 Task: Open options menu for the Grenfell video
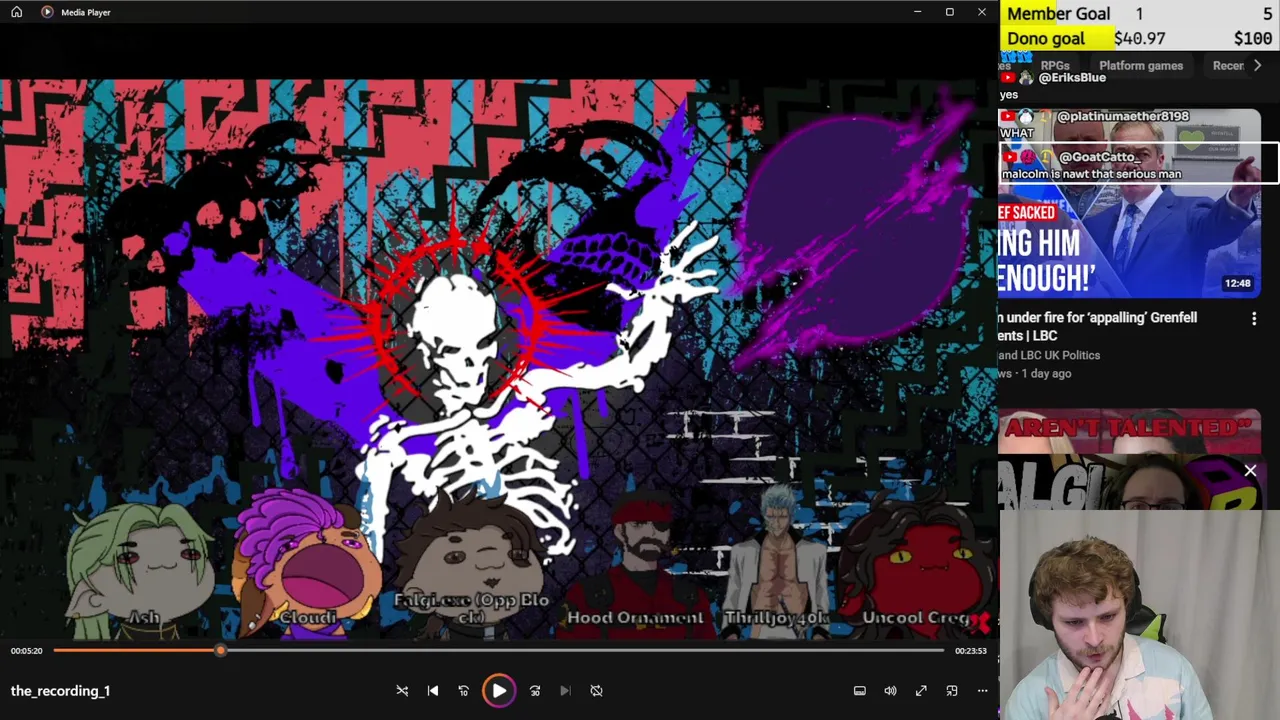pyautogui.click(x=1254, y=319)
